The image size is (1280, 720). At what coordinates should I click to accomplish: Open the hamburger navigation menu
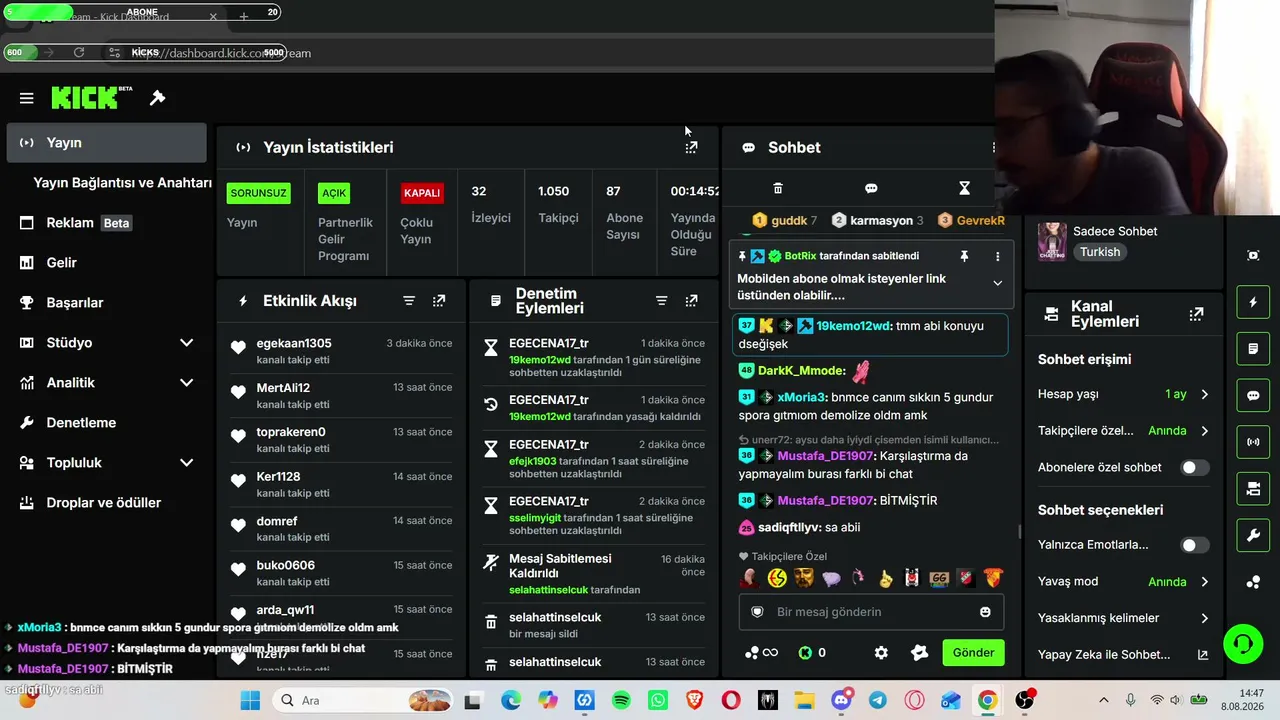click(x=27, y=98)
